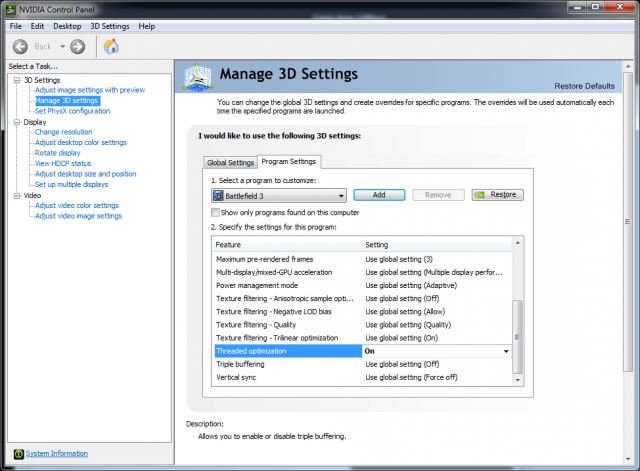Toggle Show only programs found checkbox

215,213
